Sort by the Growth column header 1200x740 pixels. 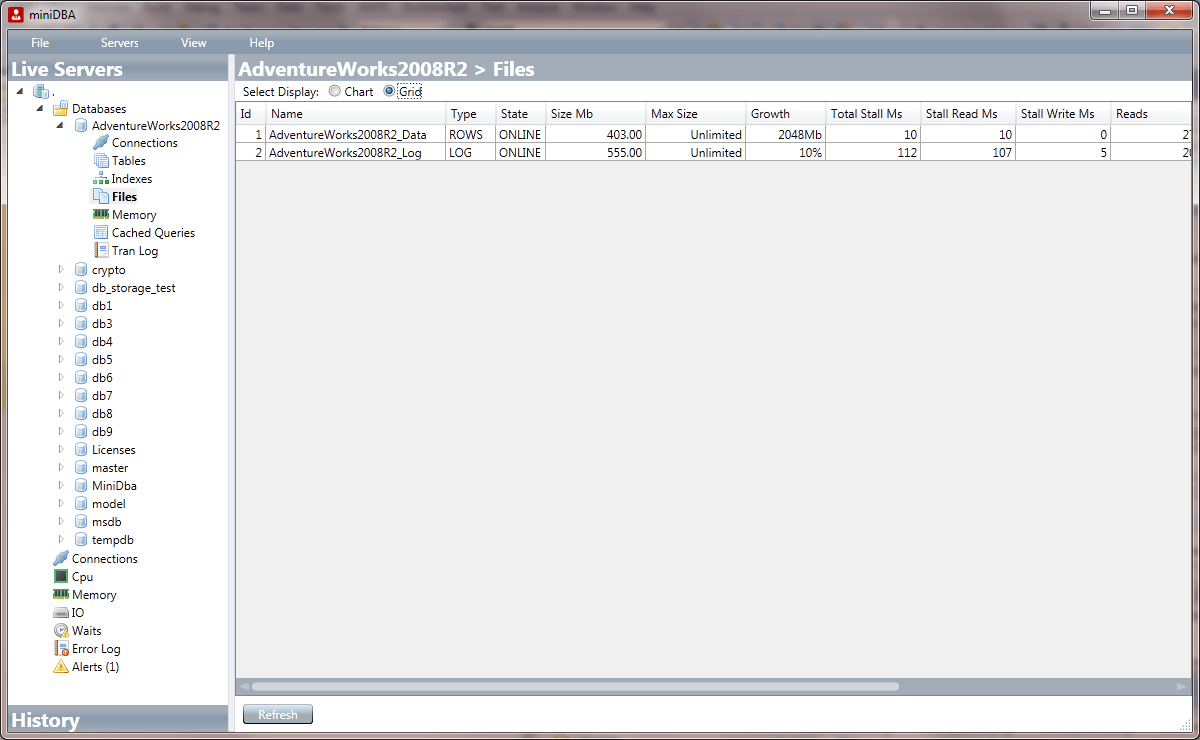point(786,114)
